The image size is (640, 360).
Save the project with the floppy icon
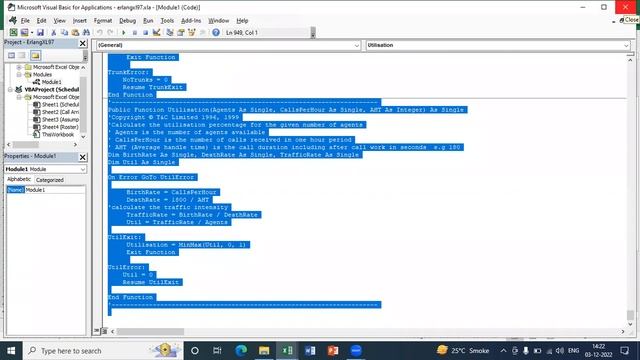pos(40,33)
